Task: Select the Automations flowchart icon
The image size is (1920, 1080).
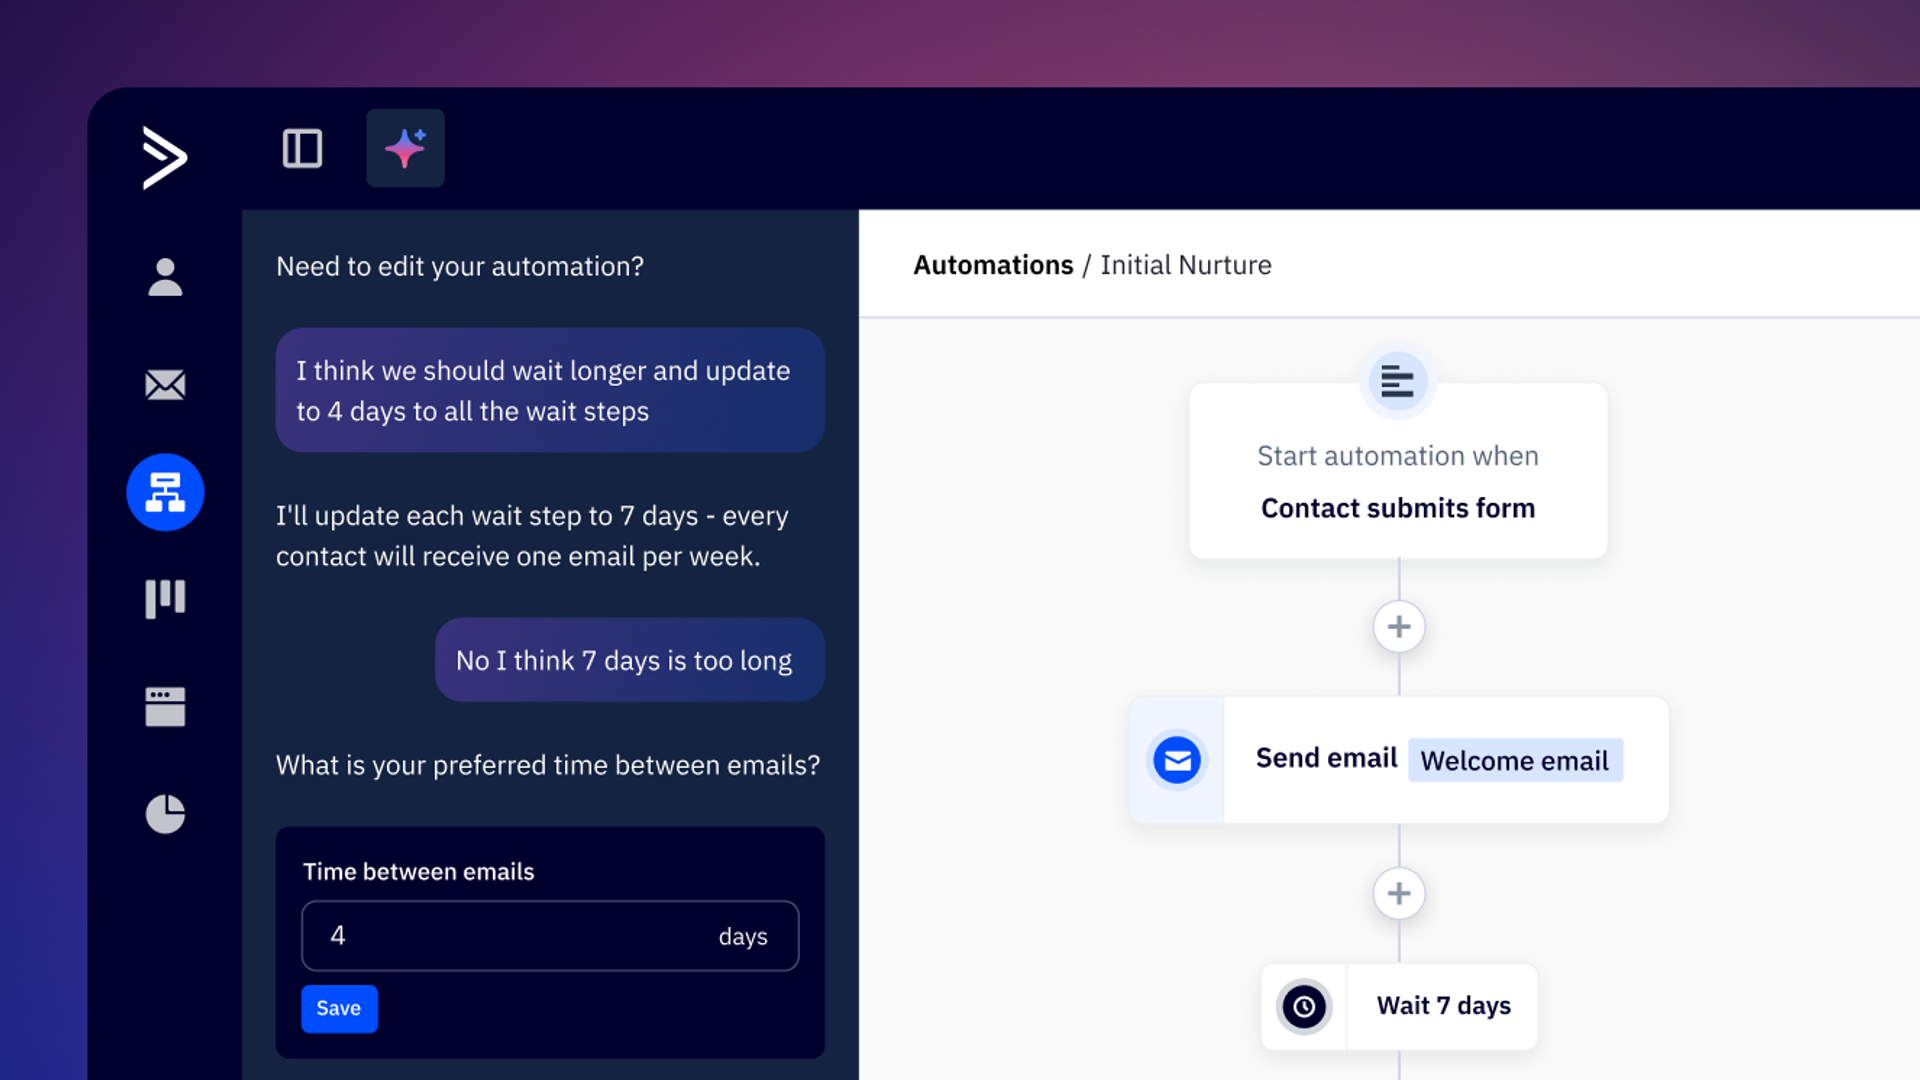Action: point(165,492)
